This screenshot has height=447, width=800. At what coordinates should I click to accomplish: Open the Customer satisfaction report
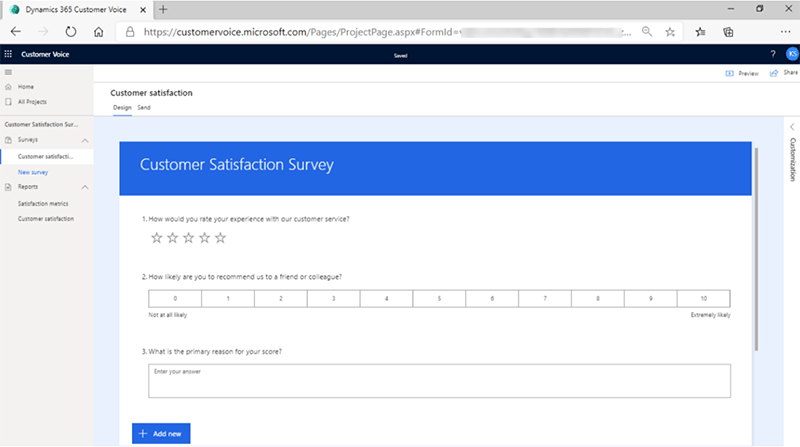(46, 218)
